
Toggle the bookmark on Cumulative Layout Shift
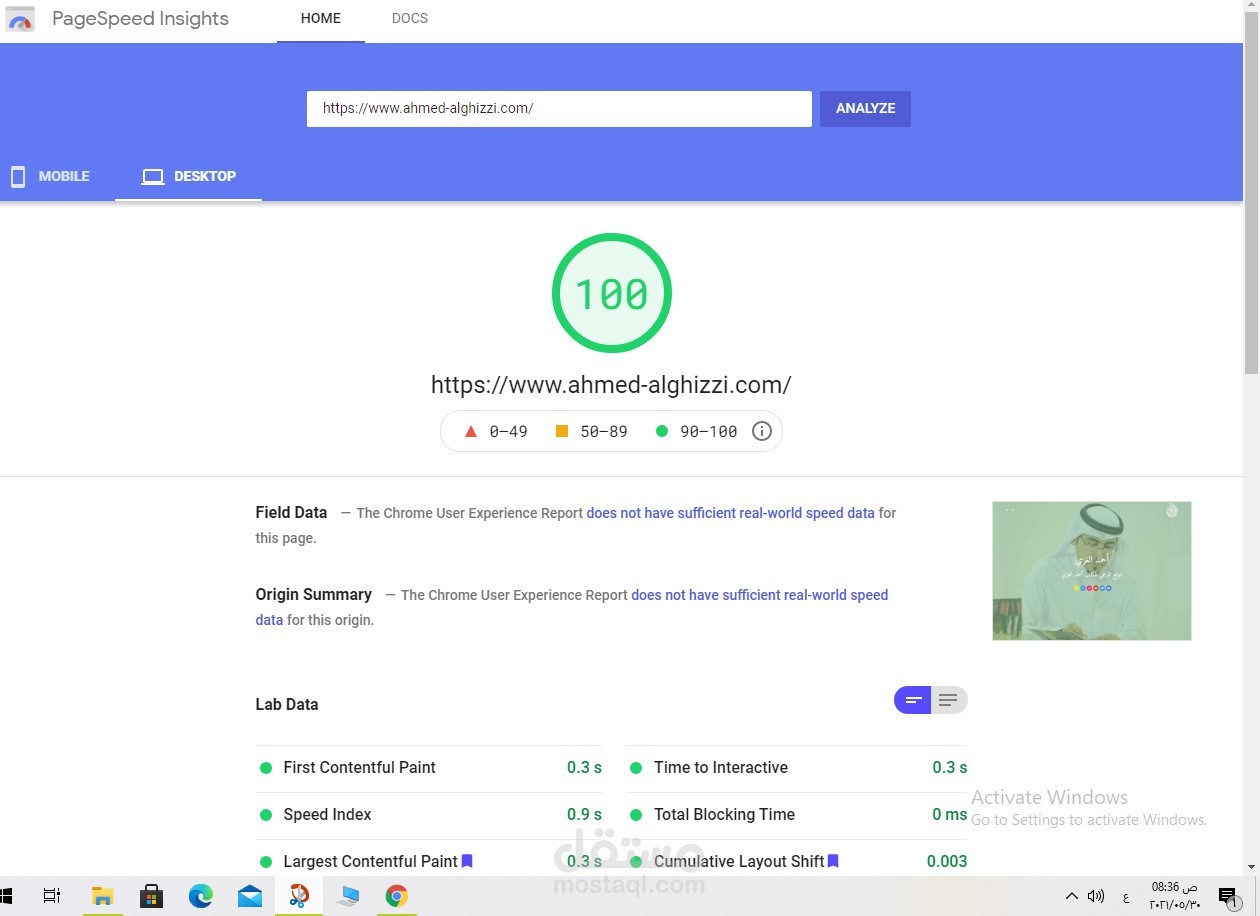(833, 861)
